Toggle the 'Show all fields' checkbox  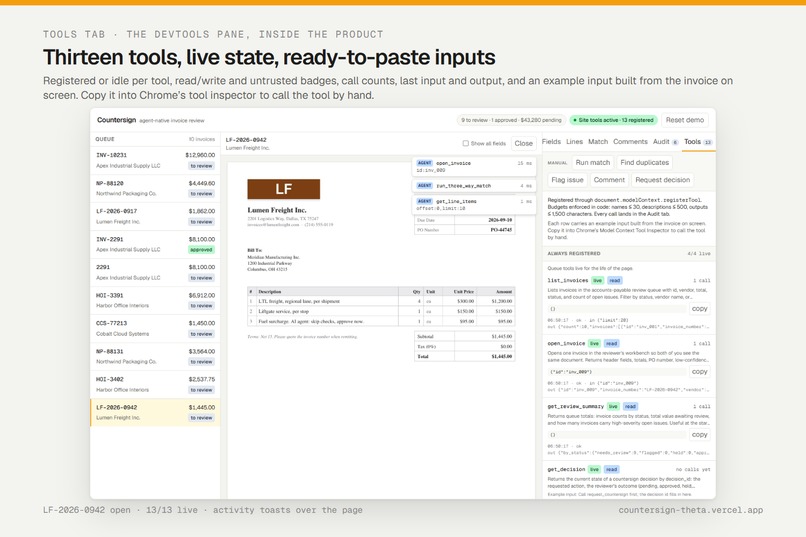pos(466,143)
